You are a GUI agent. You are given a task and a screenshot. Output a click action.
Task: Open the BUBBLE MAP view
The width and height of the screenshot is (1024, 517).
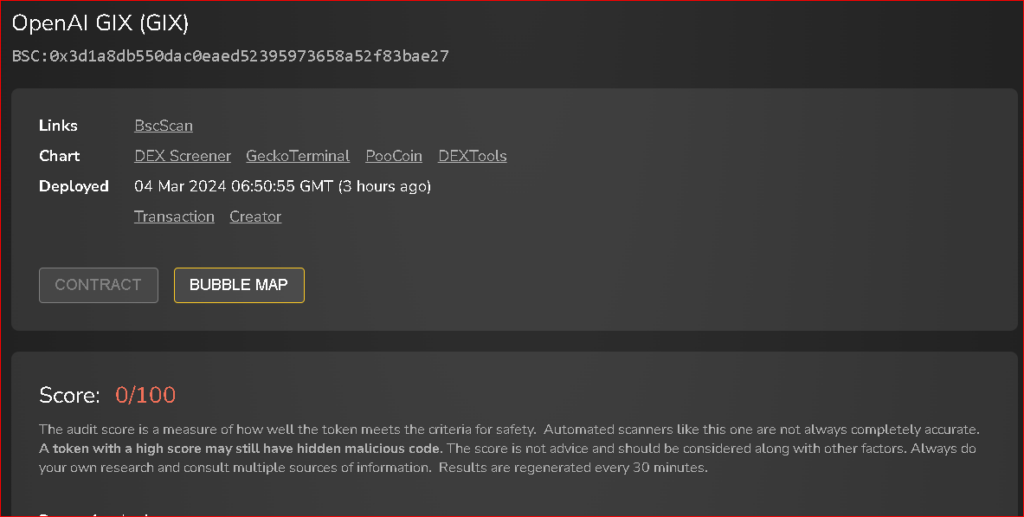(239, 285)
